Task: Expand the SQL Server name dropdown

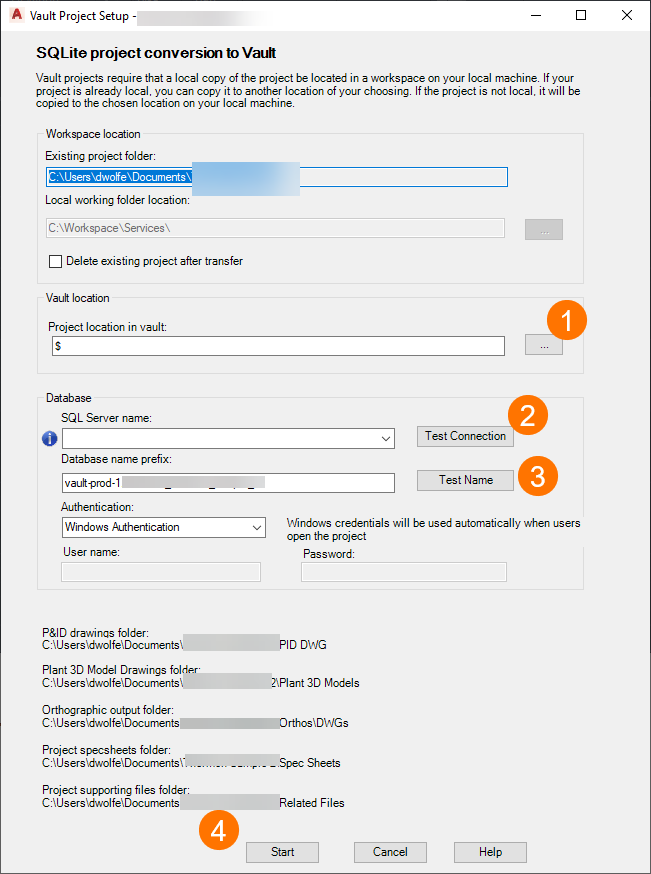Action: [x=387, y=438]
